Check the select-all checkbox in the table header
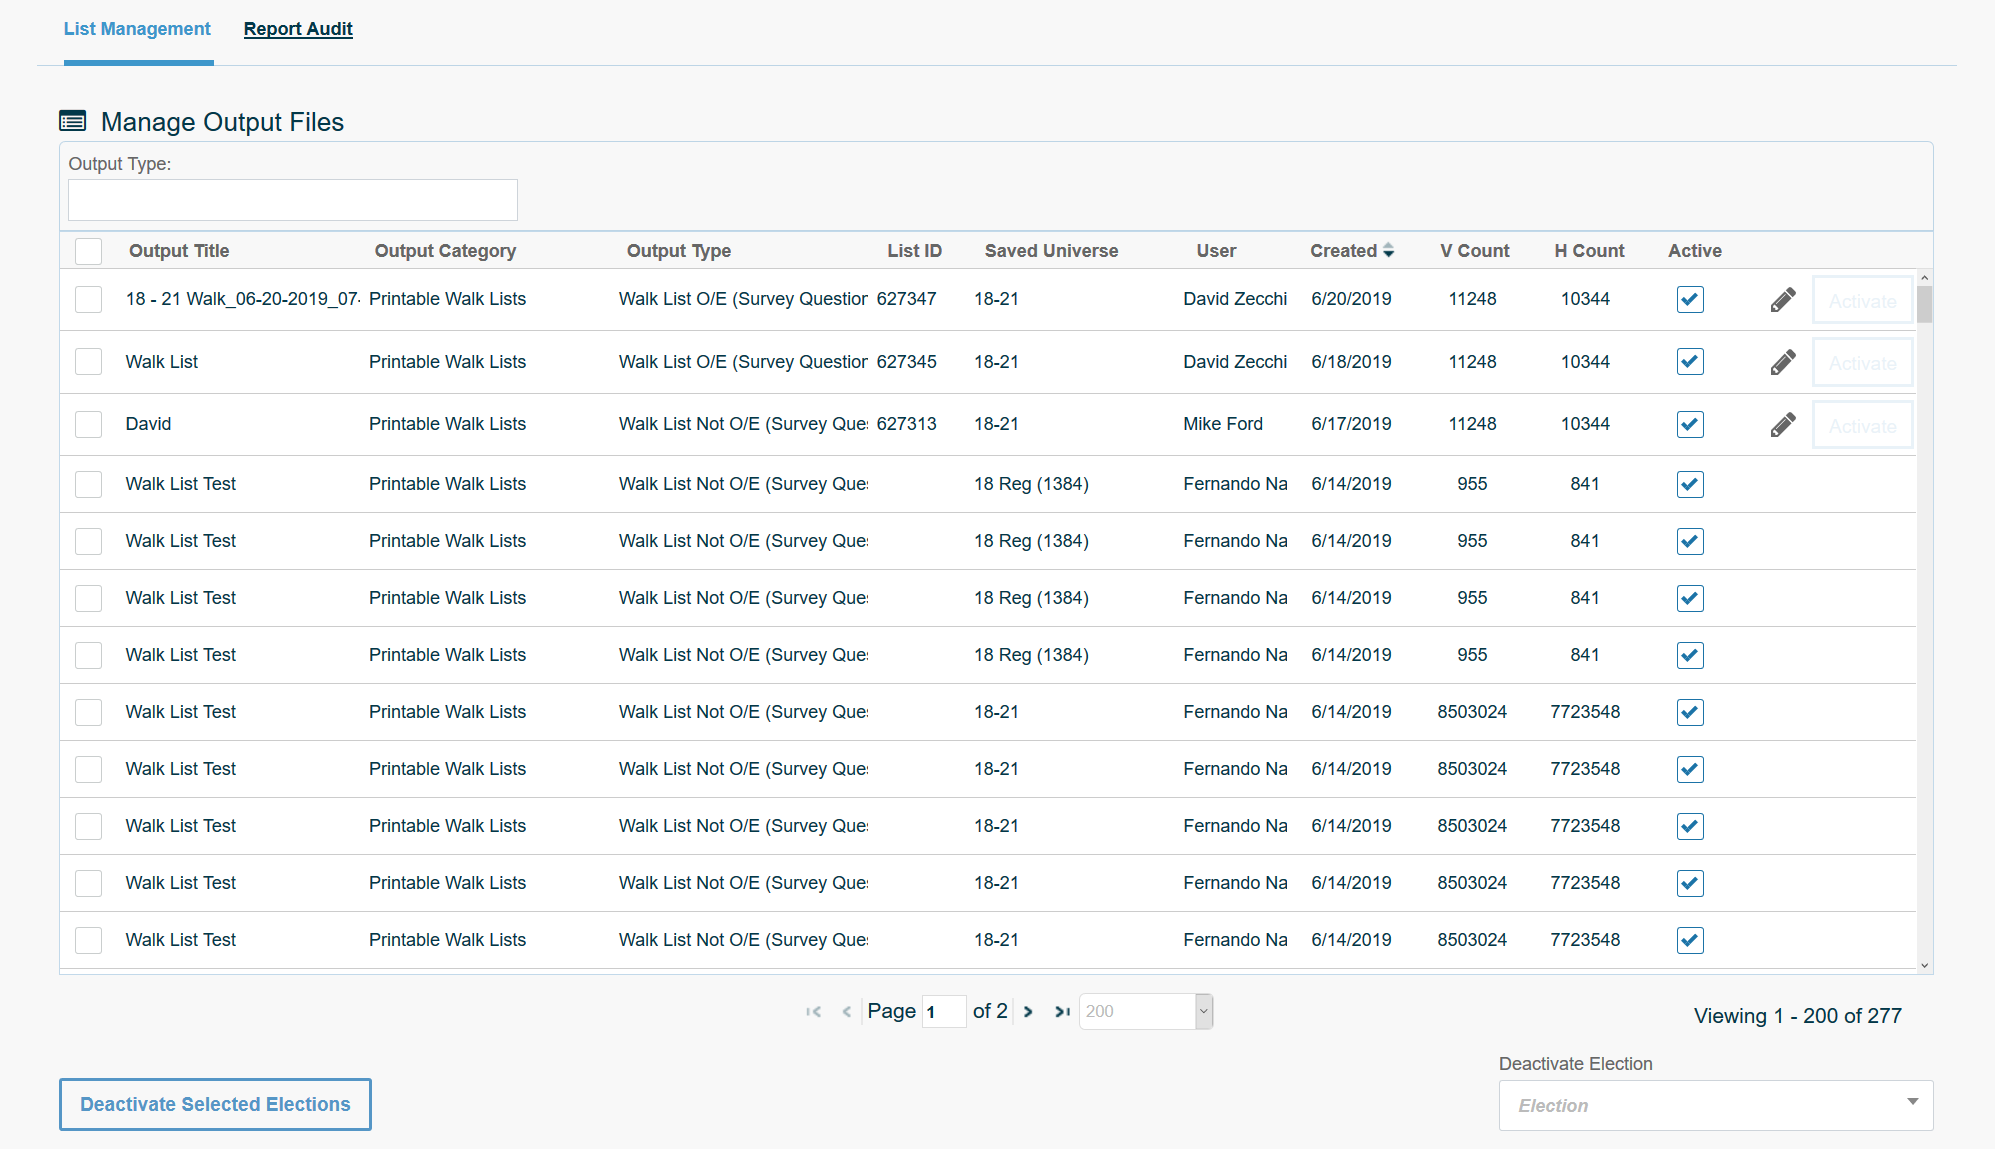 click(x=88, y=251)
